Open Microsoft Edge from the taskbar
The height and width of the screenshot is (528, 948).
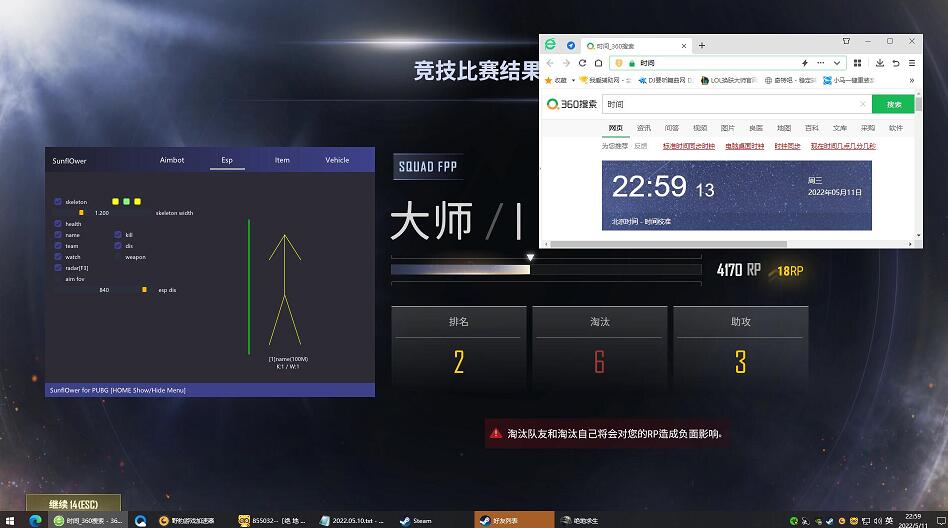click(x=35, y=520)
